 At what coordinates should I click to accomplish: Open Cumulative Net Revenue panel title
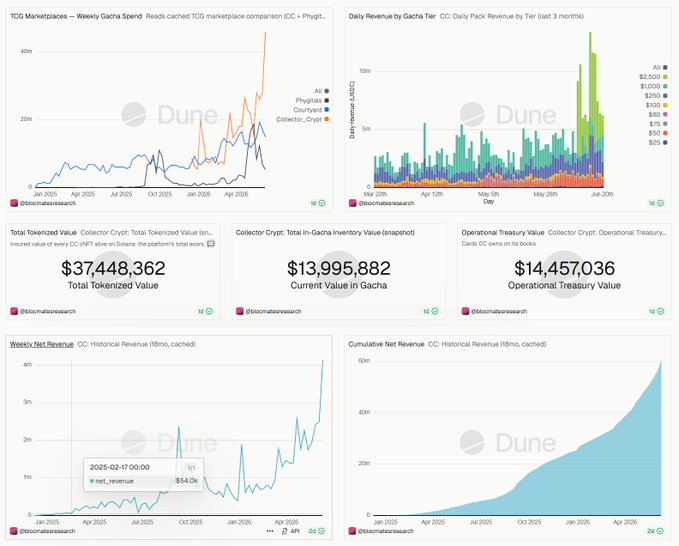tap(386, 344)
